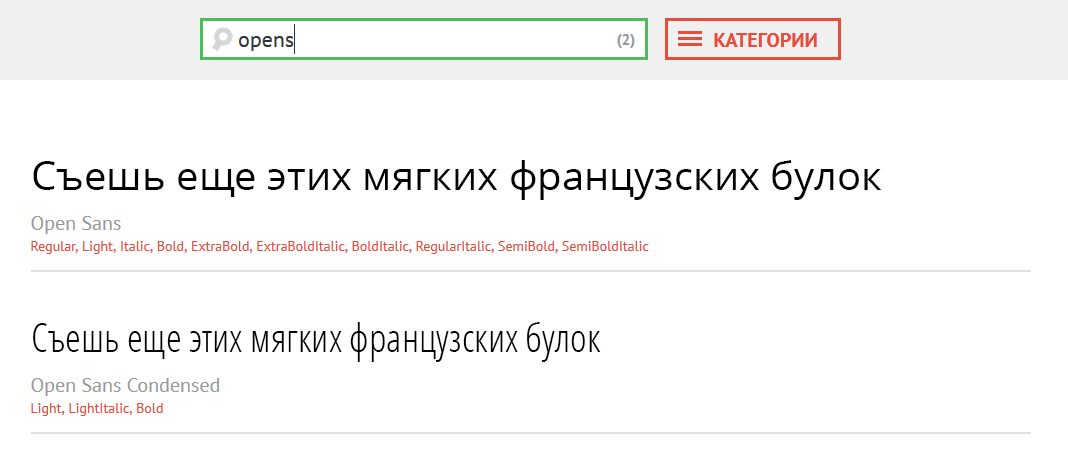The width and height of the screenshot is (1068, 465).
Task: Select Open Sans SemiBold style
Action: coord(526,246)
